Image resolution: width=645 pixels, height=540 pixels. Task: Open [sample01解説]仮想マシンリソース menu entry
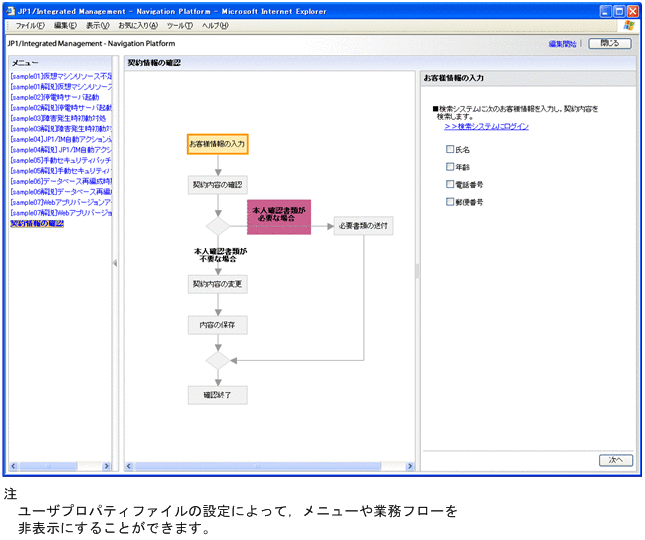click(61, 87)
